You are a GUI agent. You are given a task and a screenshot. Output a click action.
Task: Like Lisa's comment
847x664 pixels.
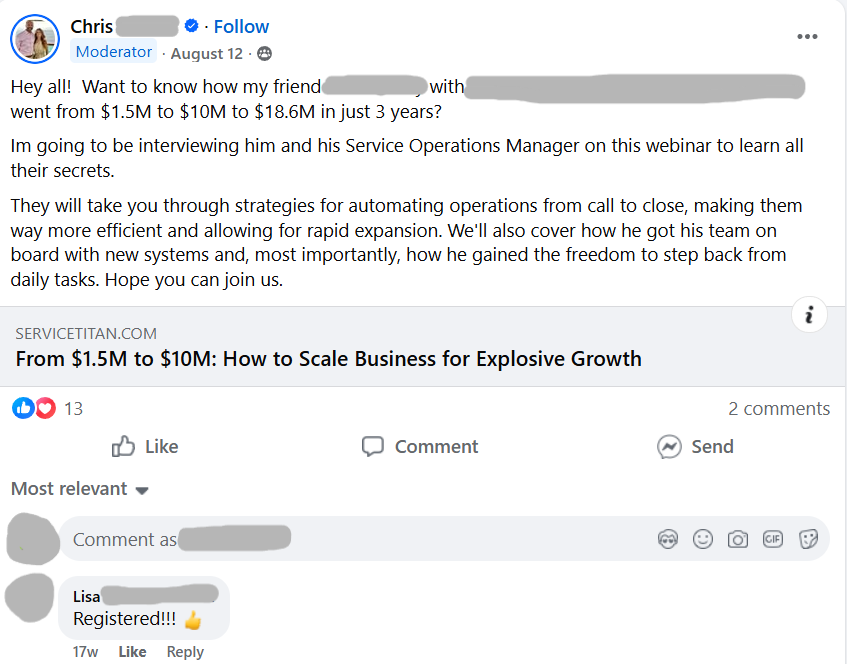click(132, 652)
